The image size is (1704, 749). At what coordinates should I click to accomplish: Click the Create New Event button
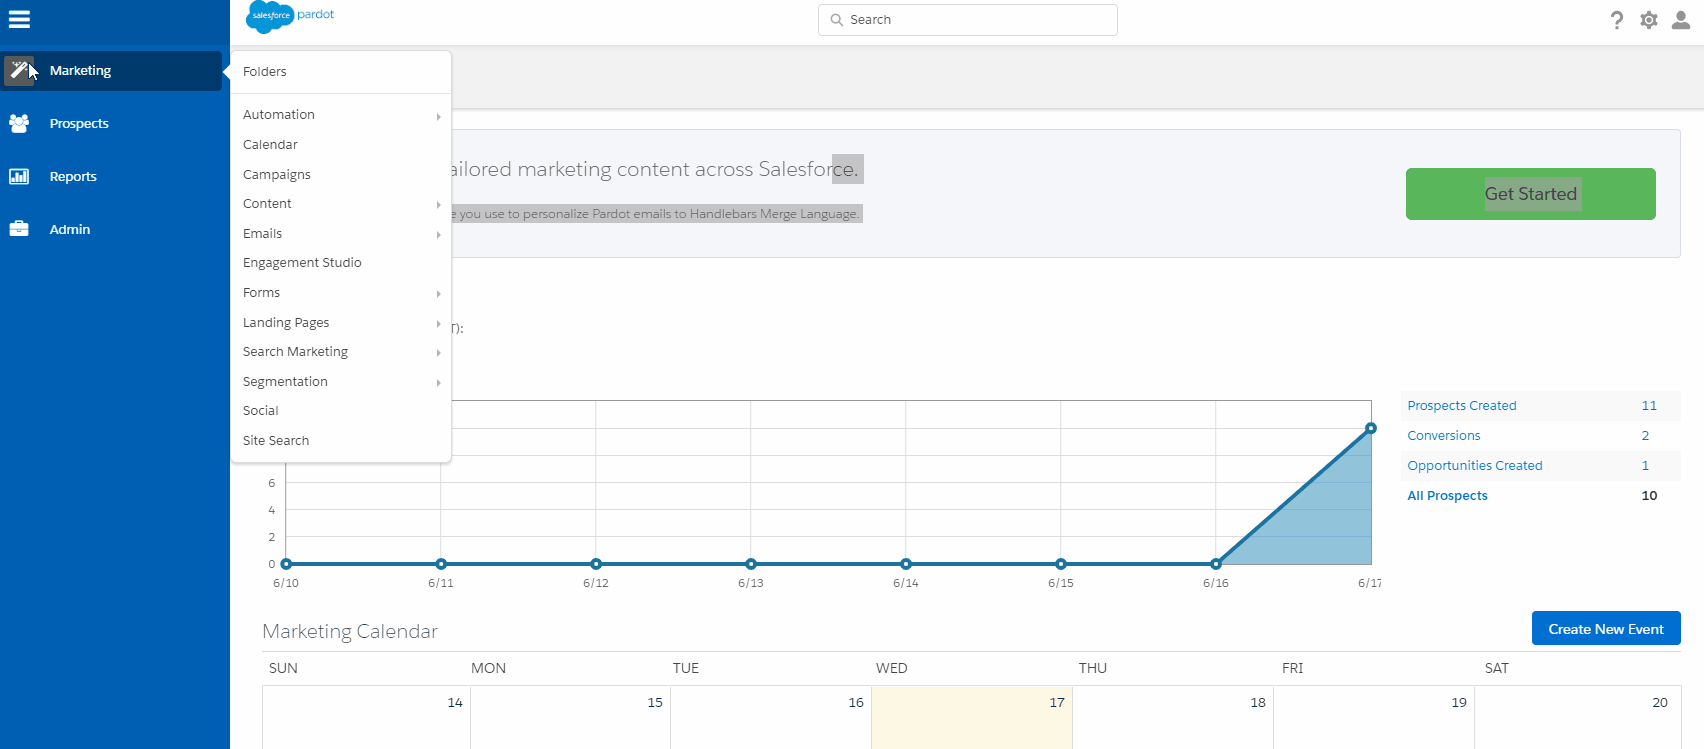(1606, 629)
